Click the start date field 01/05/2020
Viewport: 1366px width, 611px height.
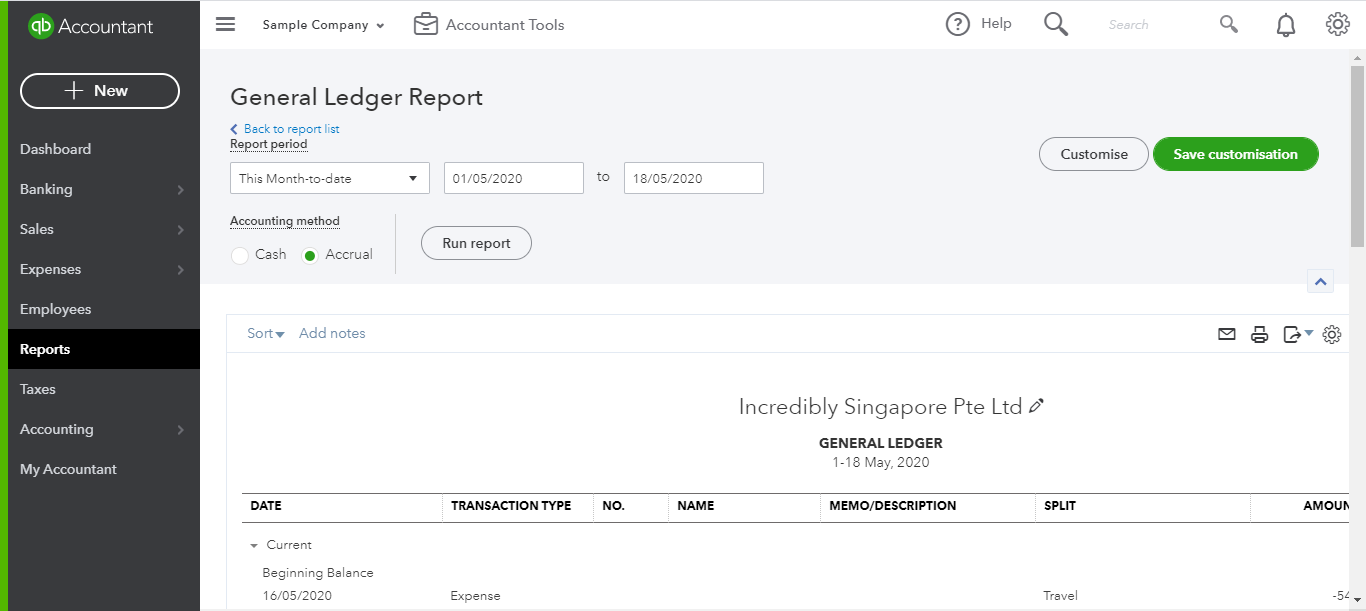click(514, 178)
